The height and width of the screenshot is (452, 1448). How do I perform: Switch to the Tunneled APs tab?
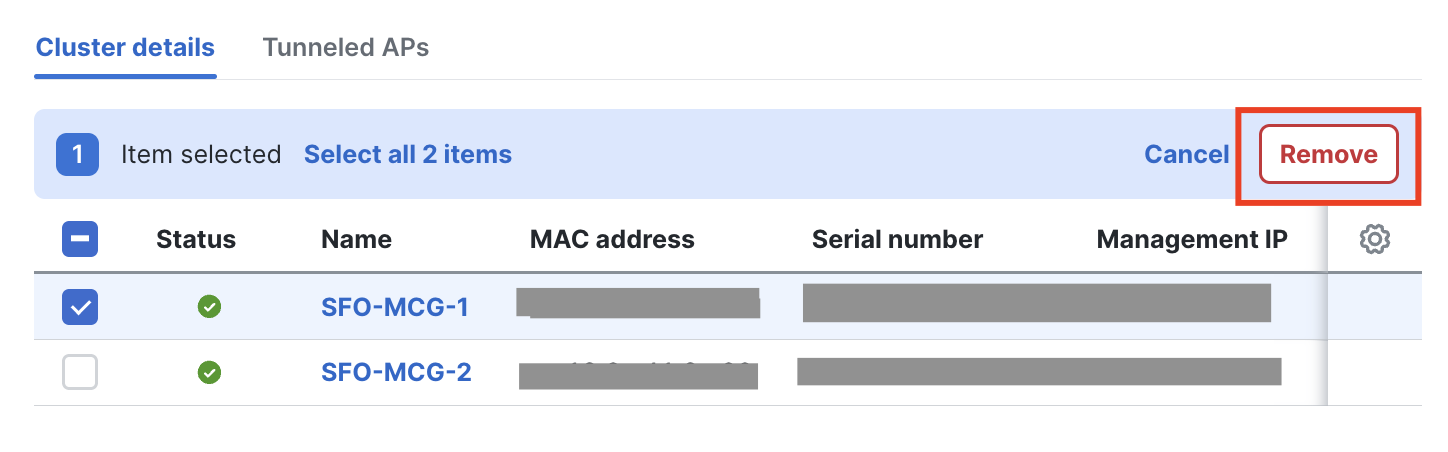click(x=346, y=47)
